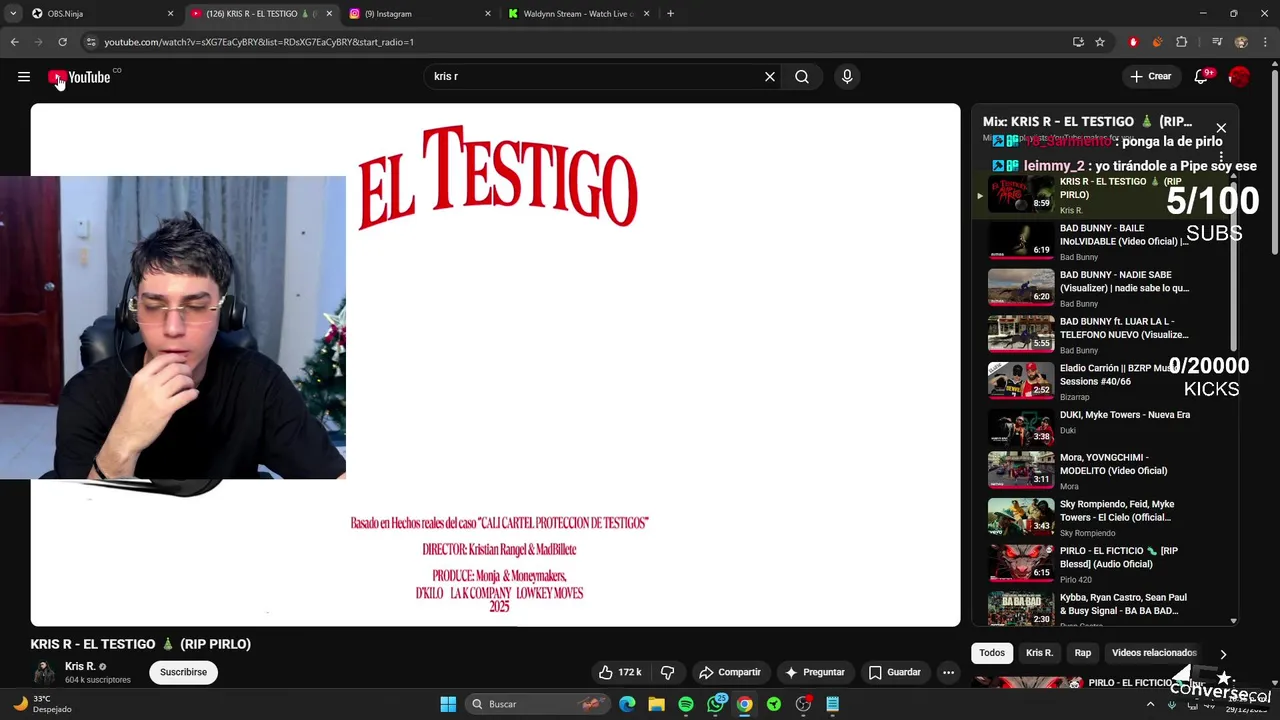Open Notepad from taskbar
The image size is (1280, 720).
[832, 704]
